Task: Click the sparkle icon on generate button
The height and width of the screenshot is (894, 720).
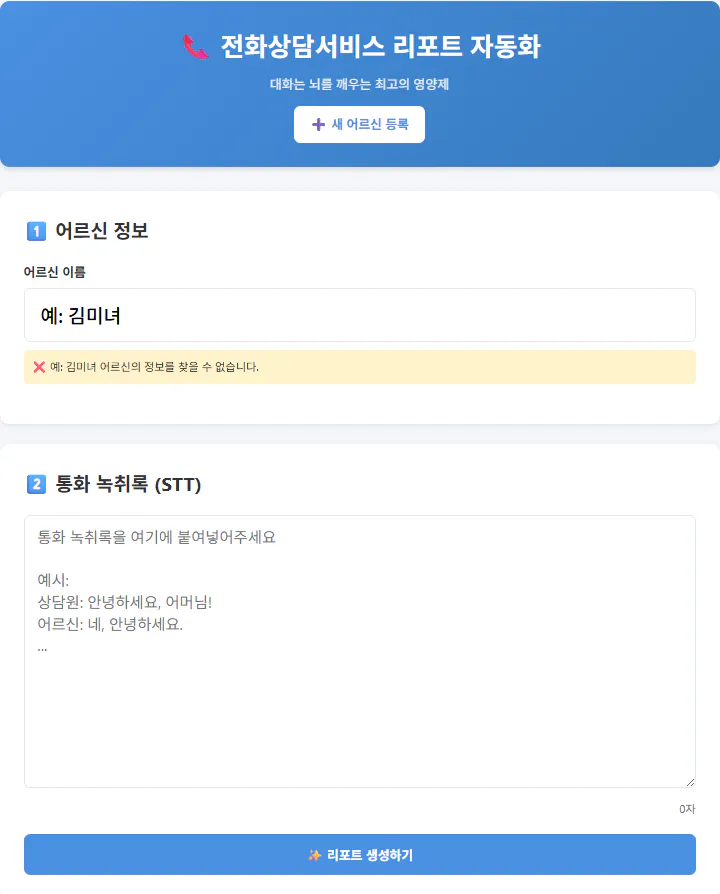Action: [x=314, y=855]
